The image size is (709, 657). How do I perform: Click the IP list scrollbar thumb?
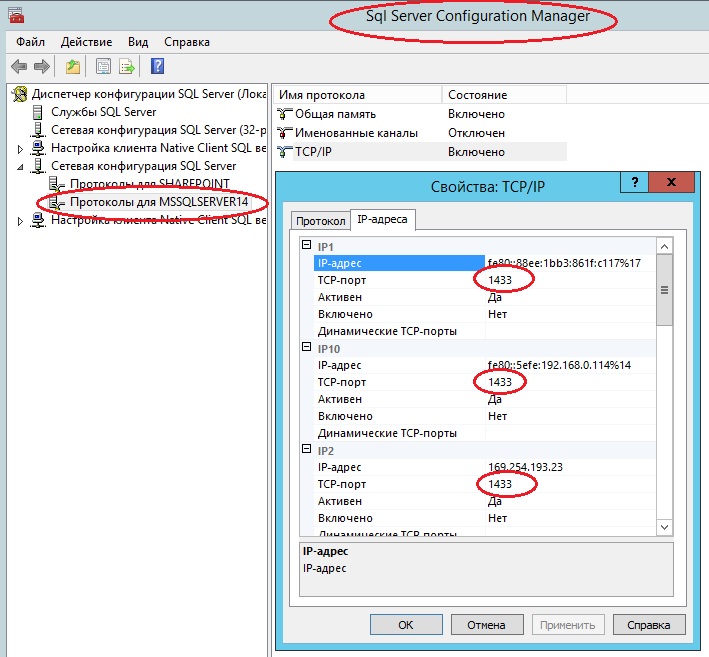[x=664, y=290]
